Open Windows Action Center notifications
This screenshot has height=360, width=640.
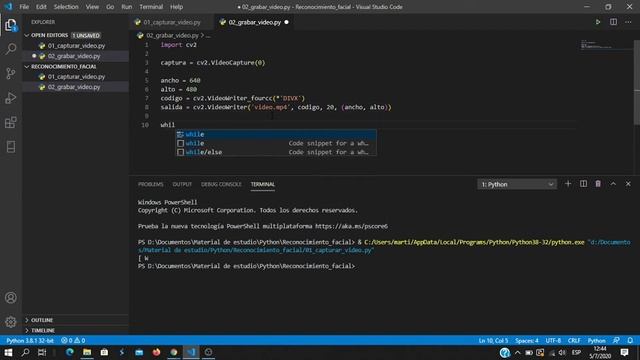click(624, 352)
